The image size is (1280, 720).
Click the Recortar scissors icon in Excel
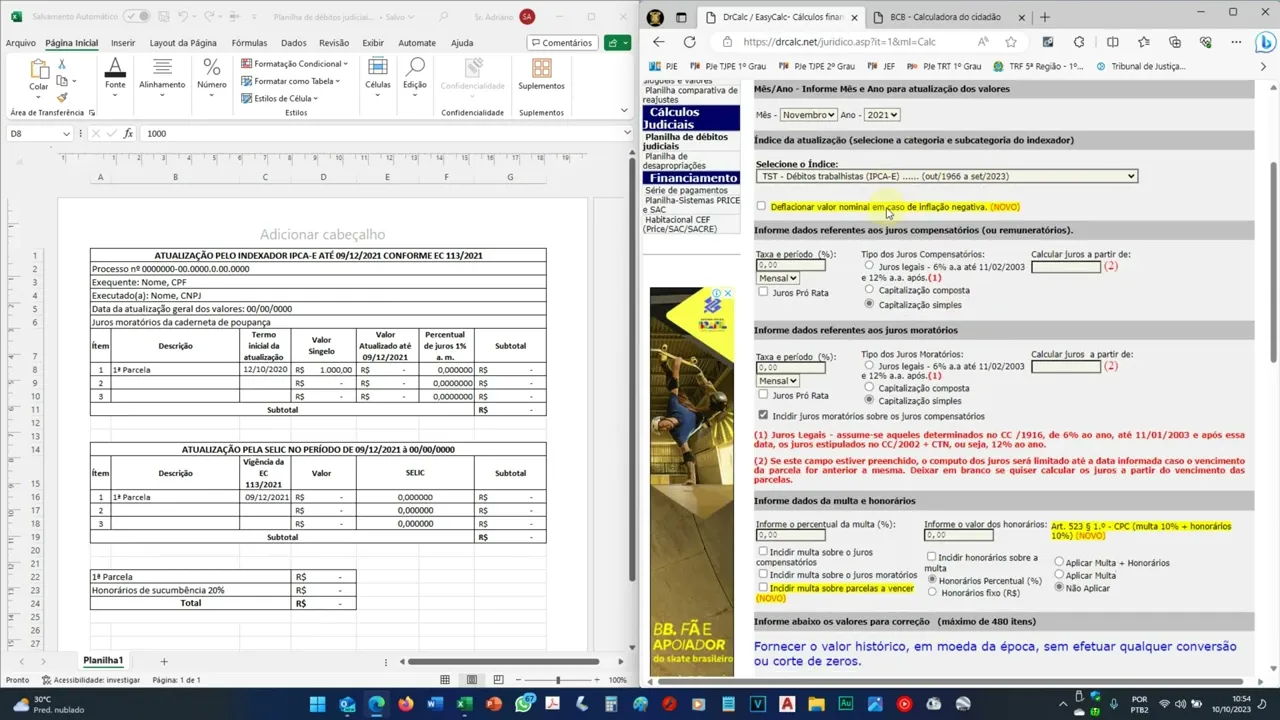pyautogui.click(x=62, y=64)
